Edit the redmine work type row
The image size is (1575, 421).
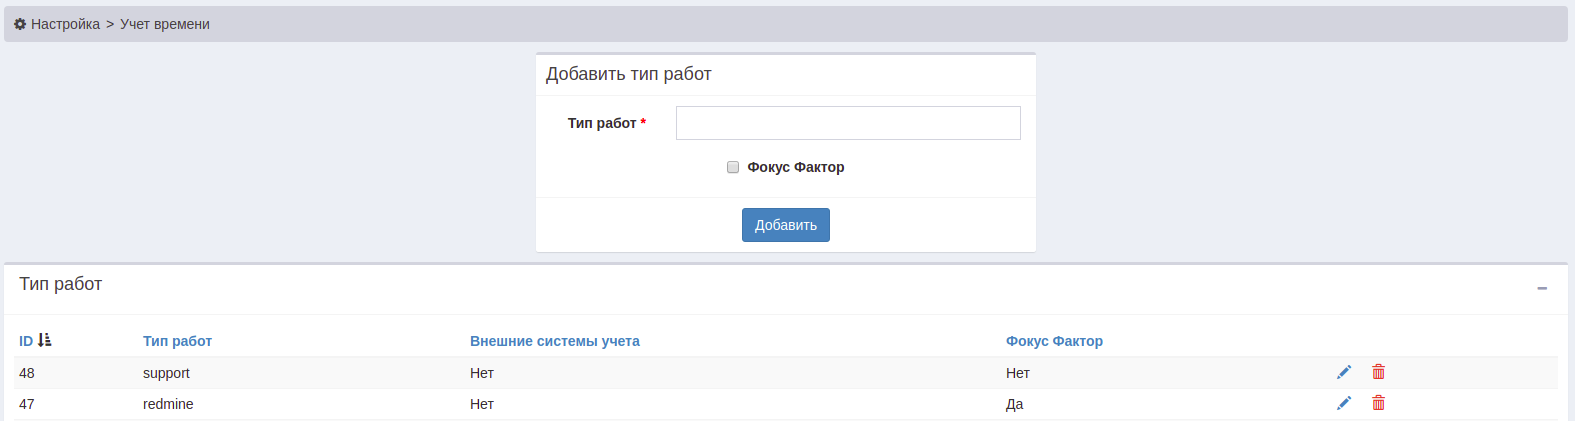click(x=1344, y=403)
